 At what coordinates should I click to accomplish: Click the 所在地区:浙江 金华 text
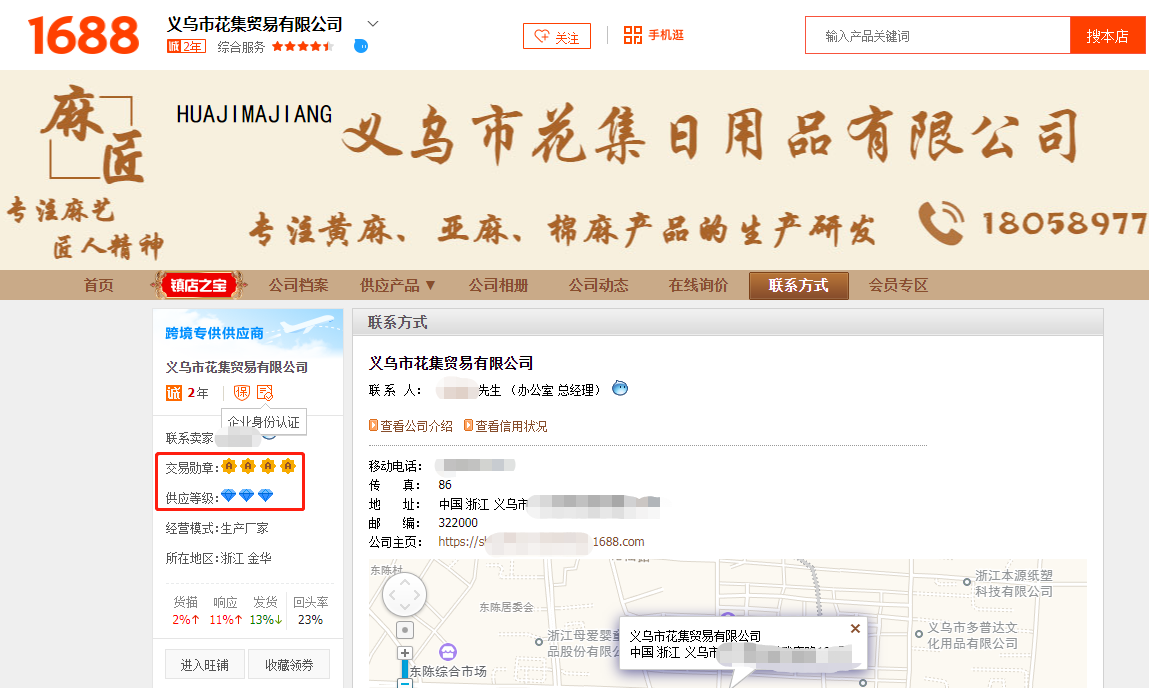point(218,558)
